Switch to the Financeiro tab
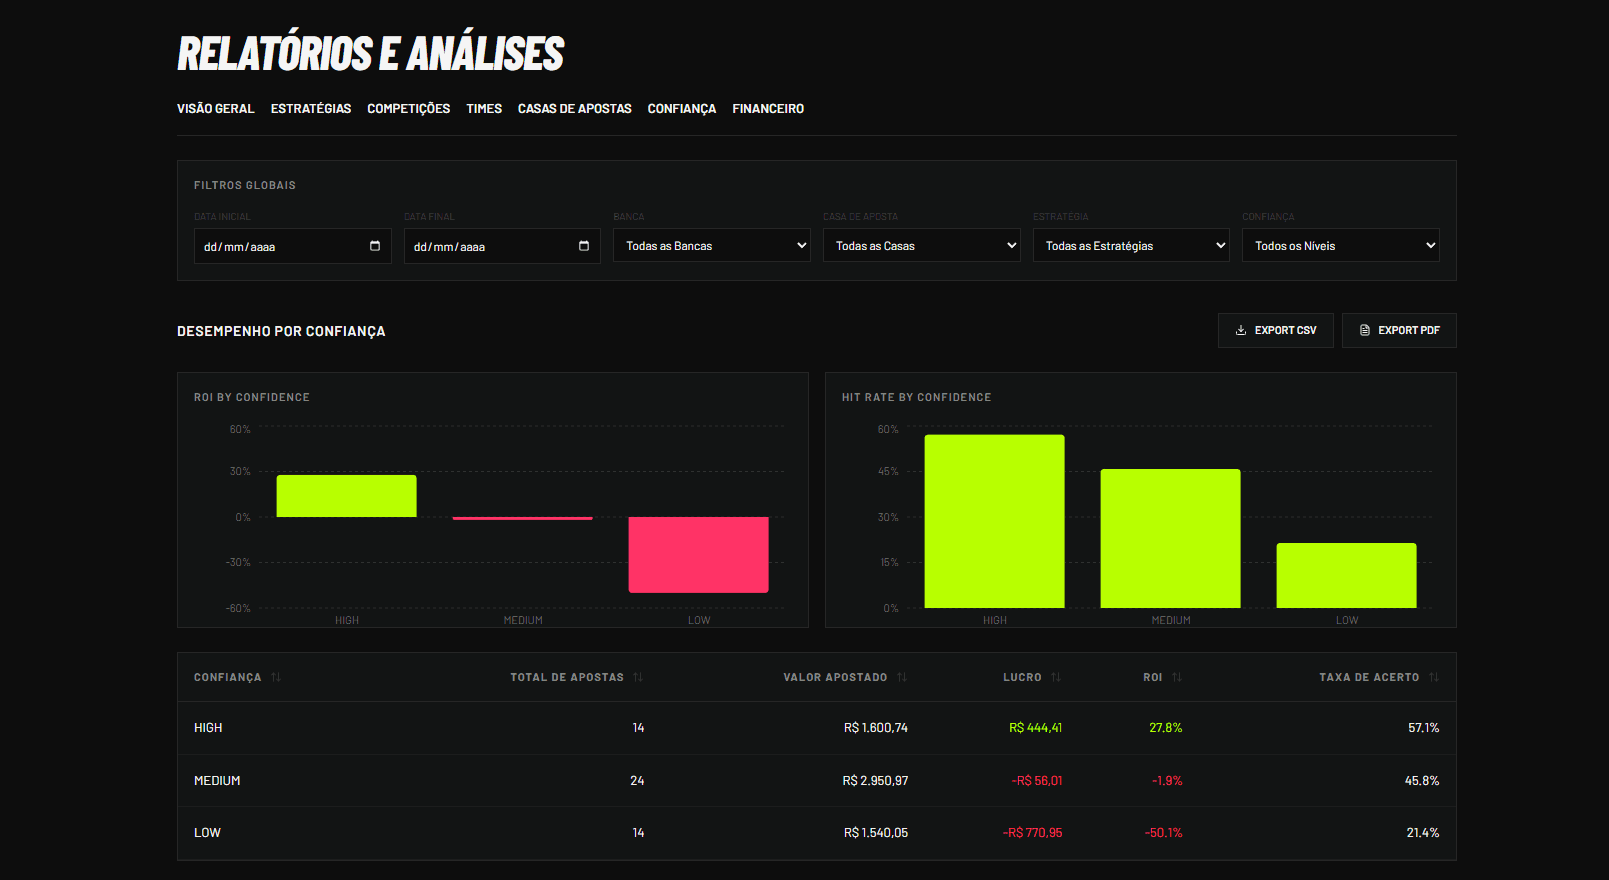 (x=768, y=109)
